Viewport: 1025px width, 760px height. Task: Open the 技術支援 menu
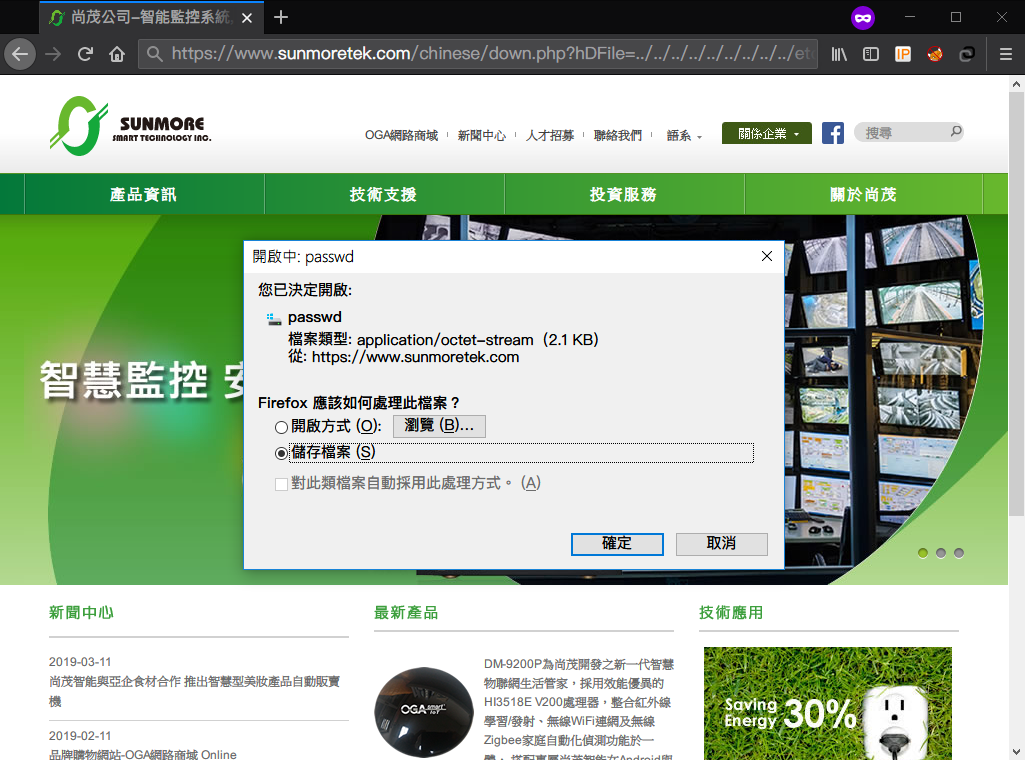click(x=384, y=194)
